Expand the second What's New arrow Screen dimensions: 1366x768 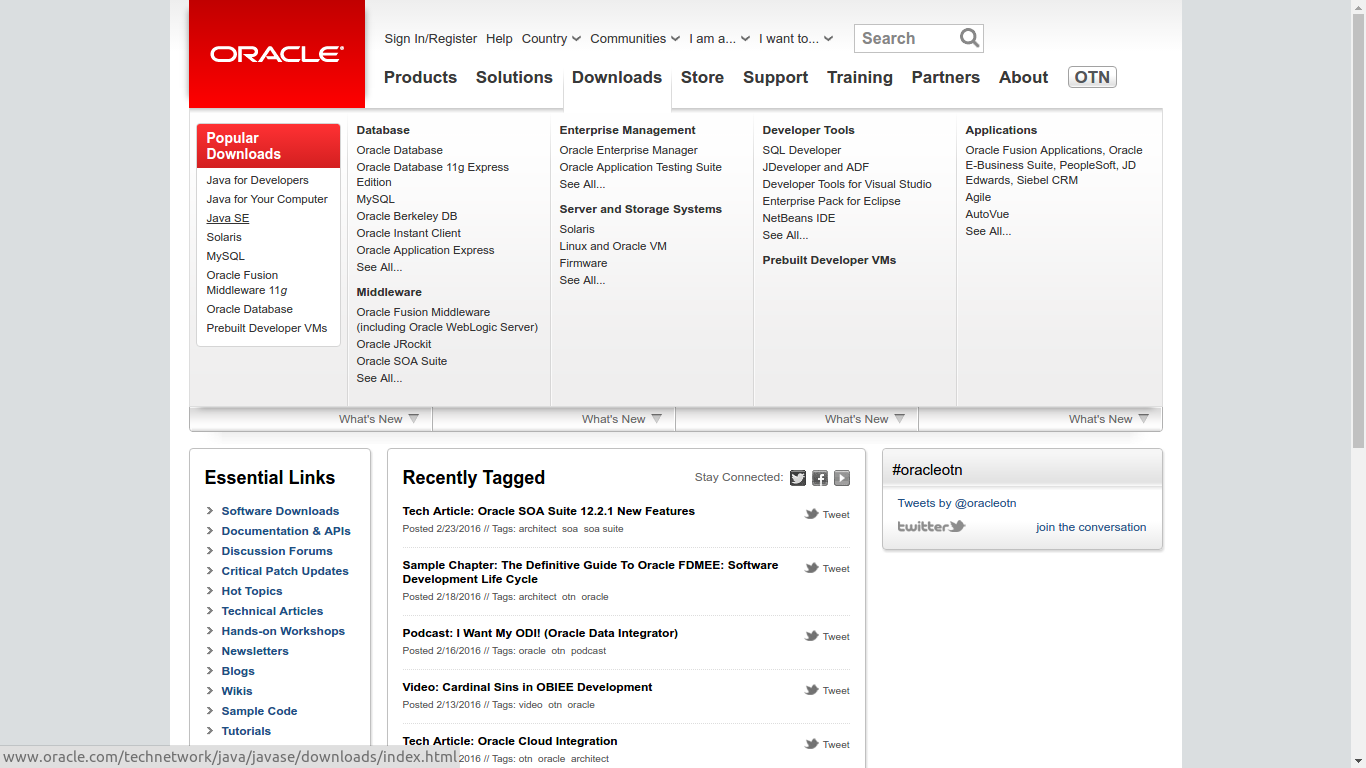(657, 418)
